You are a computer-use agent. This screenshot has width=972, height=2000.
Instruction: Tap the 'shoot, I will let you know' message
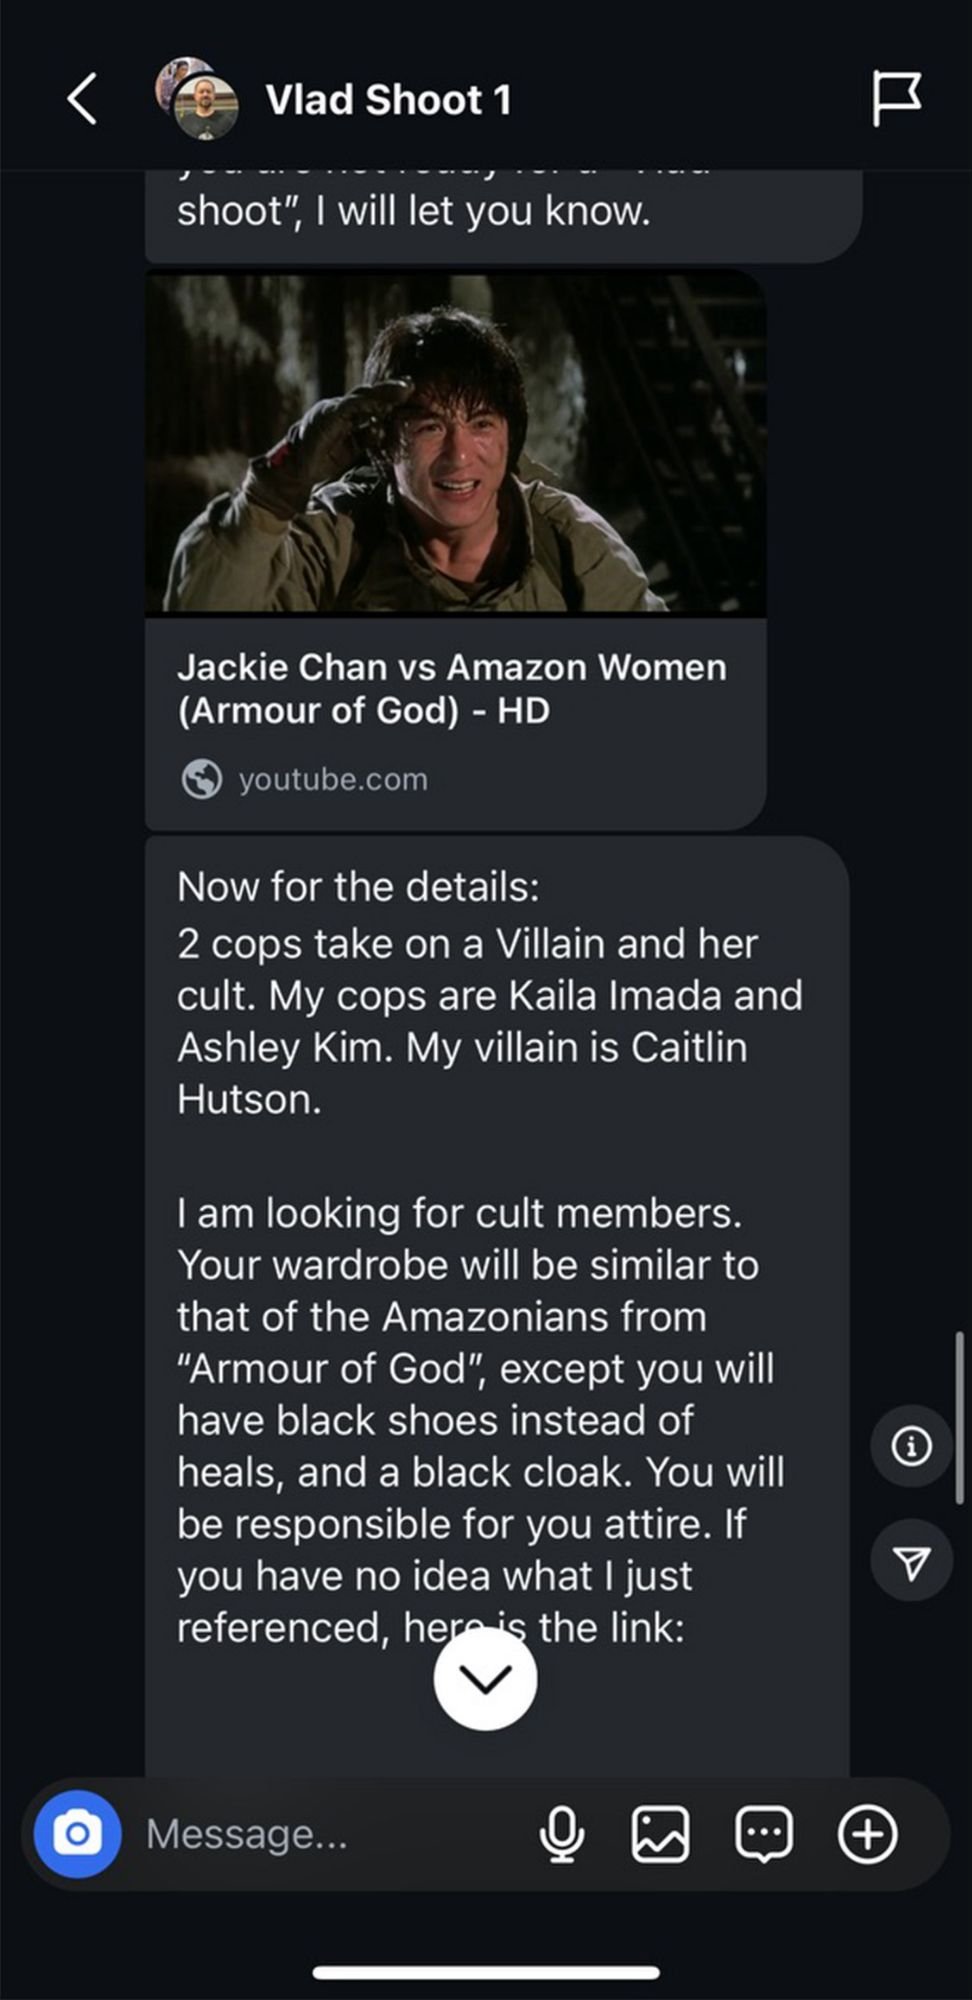(x=503, y=213)
